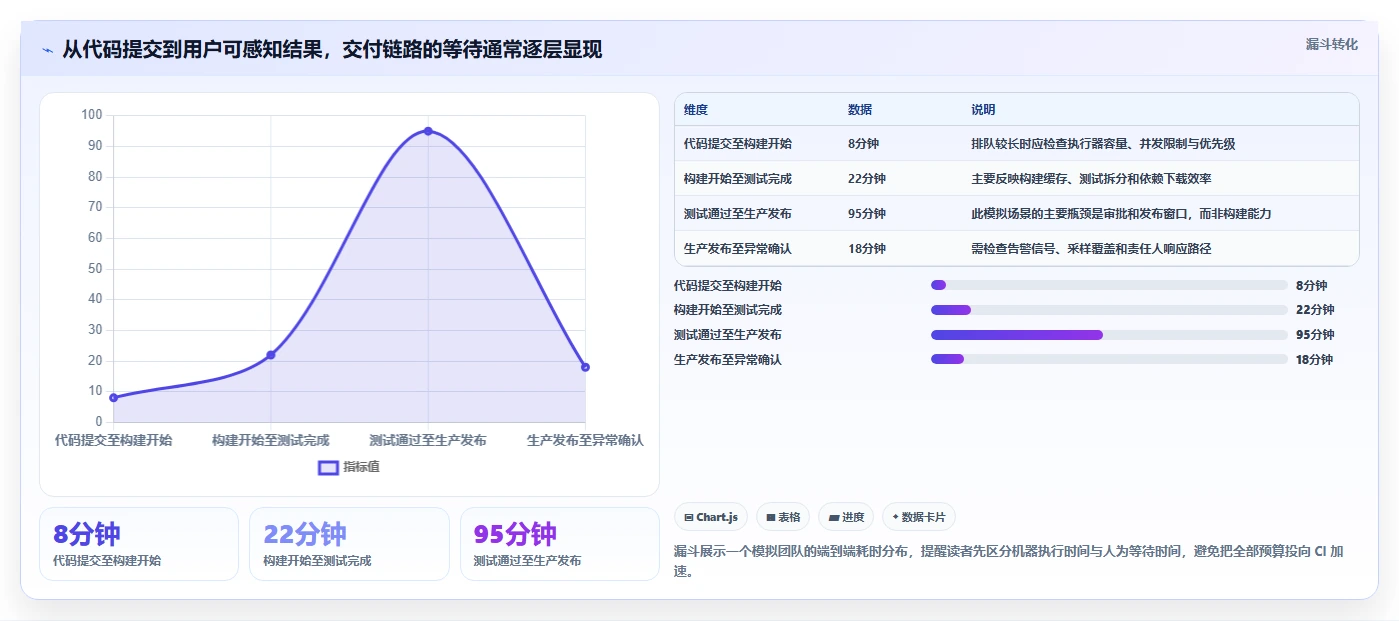
Task: Click the 构建开始至测试完成 progress bar
Action: click(1109, 310)
